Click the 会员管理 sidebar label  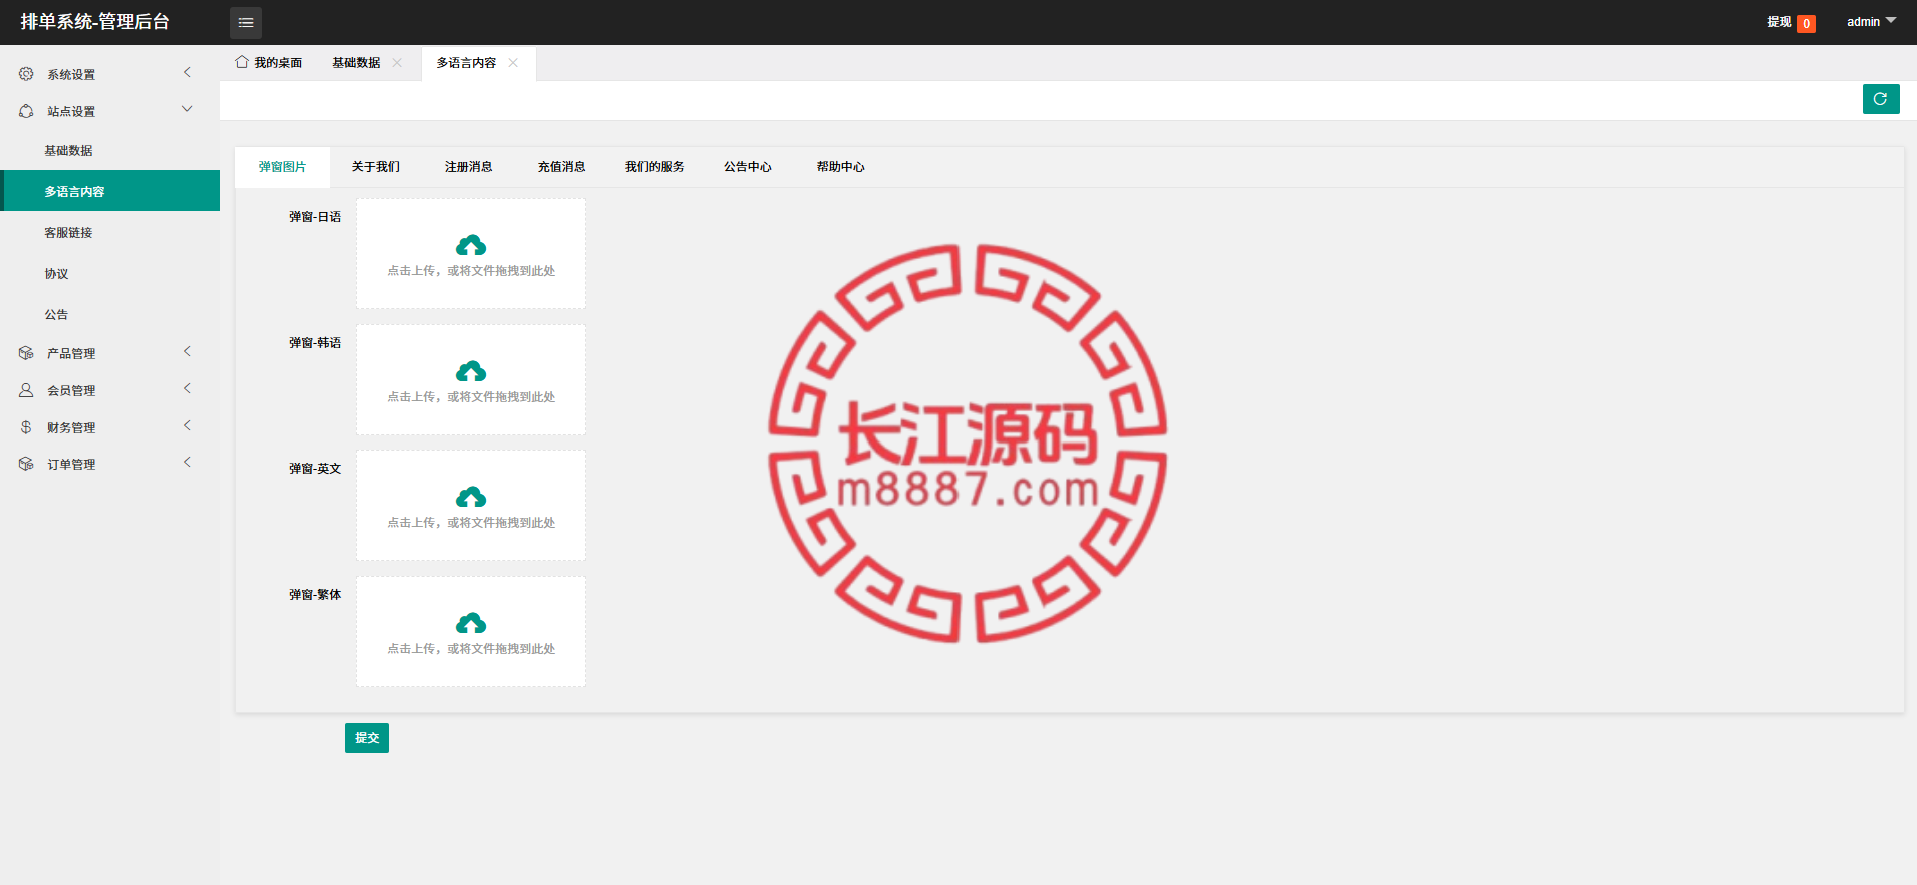tap(71, 391)
